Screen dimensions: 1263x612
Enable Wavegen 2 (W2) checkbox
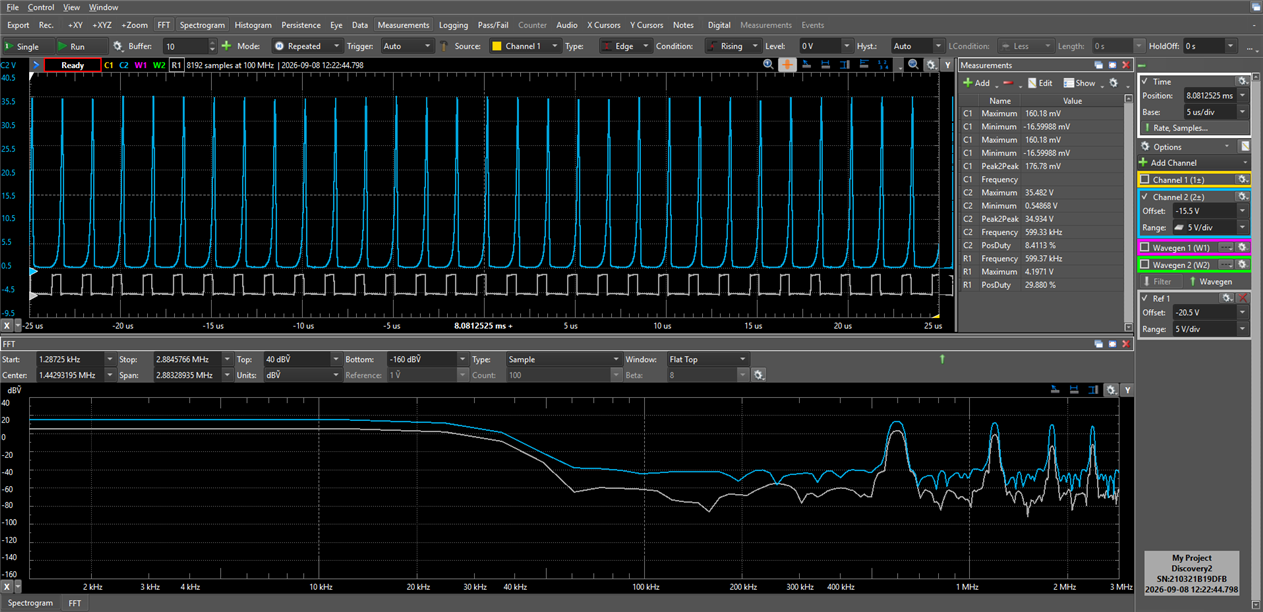(1145, 264)
